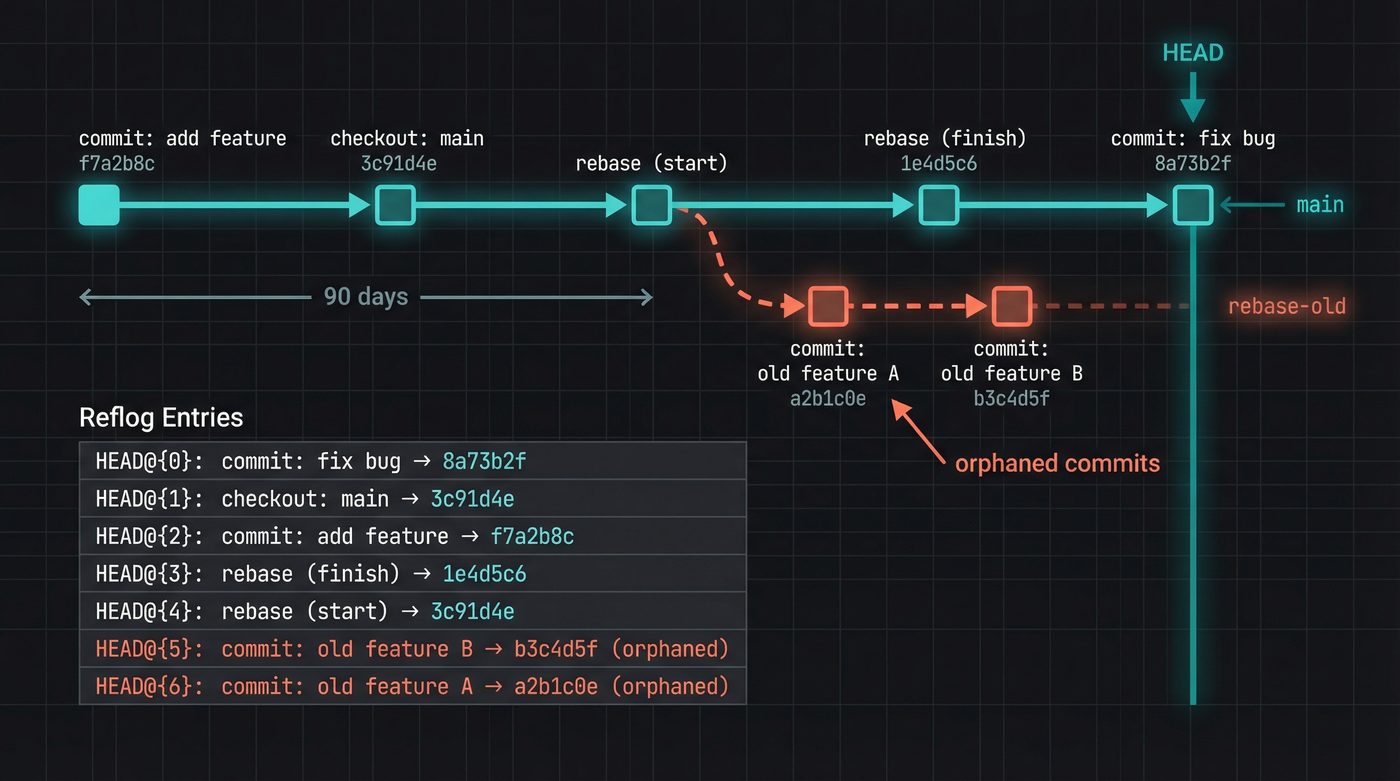
Task: Select the "rebase (finish)" node 1e4d5c6
Action: click(x=938, y=204)
